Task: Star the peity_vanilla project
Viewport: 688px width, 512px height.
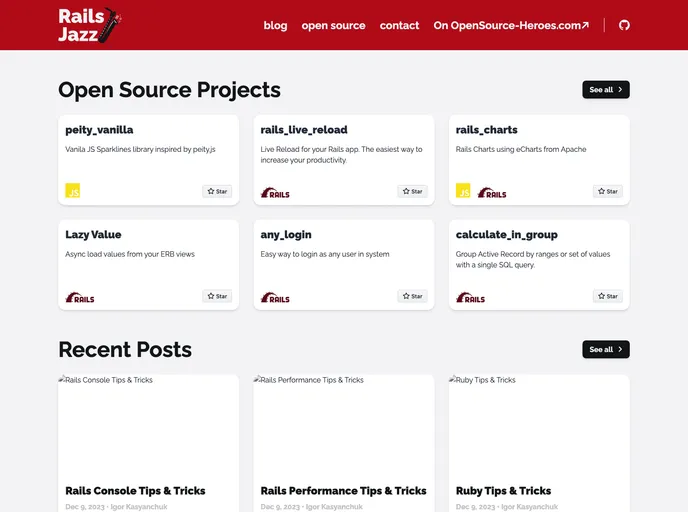Action: [217, 191]
